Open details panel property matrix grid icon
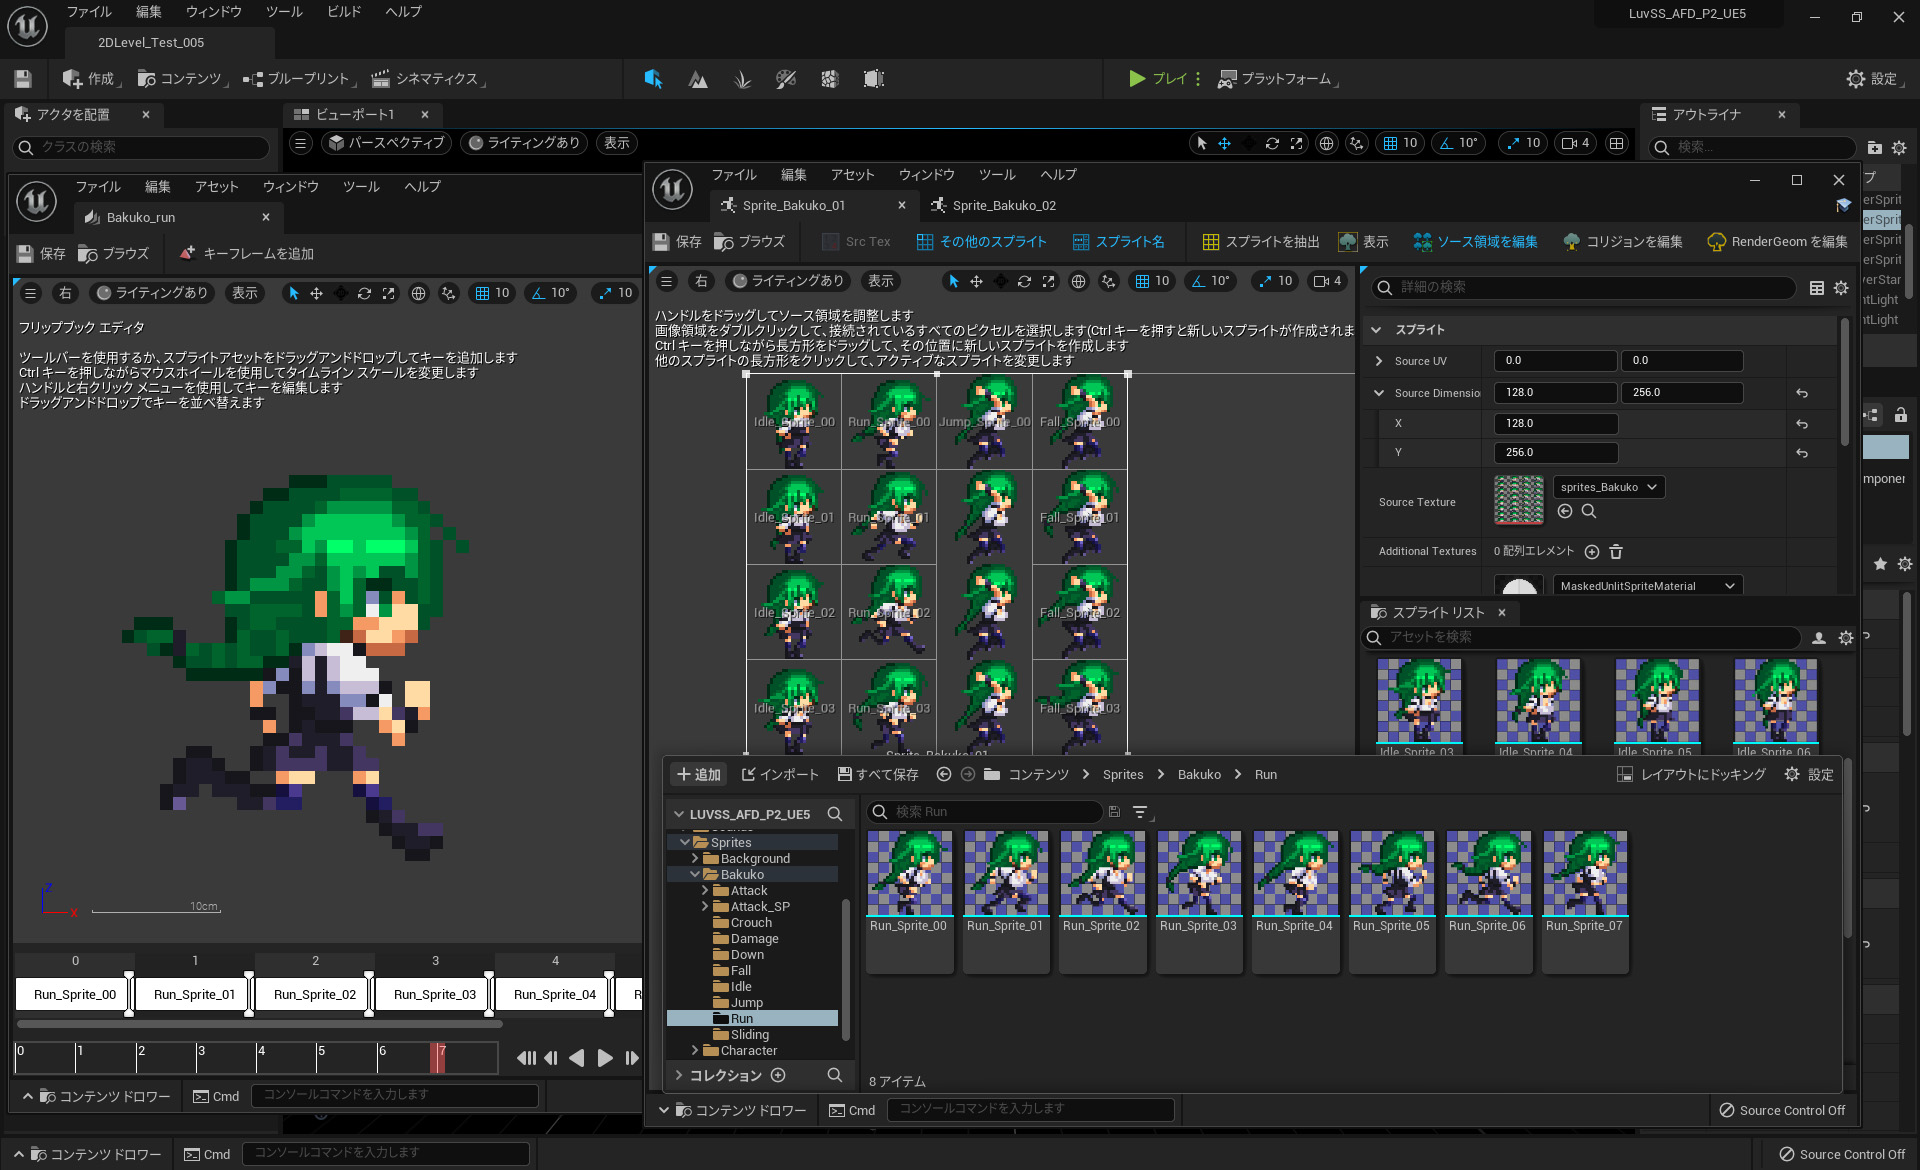This screenshot has height=1170, width=1920. pyautogui.click(x=1817, y=288)
